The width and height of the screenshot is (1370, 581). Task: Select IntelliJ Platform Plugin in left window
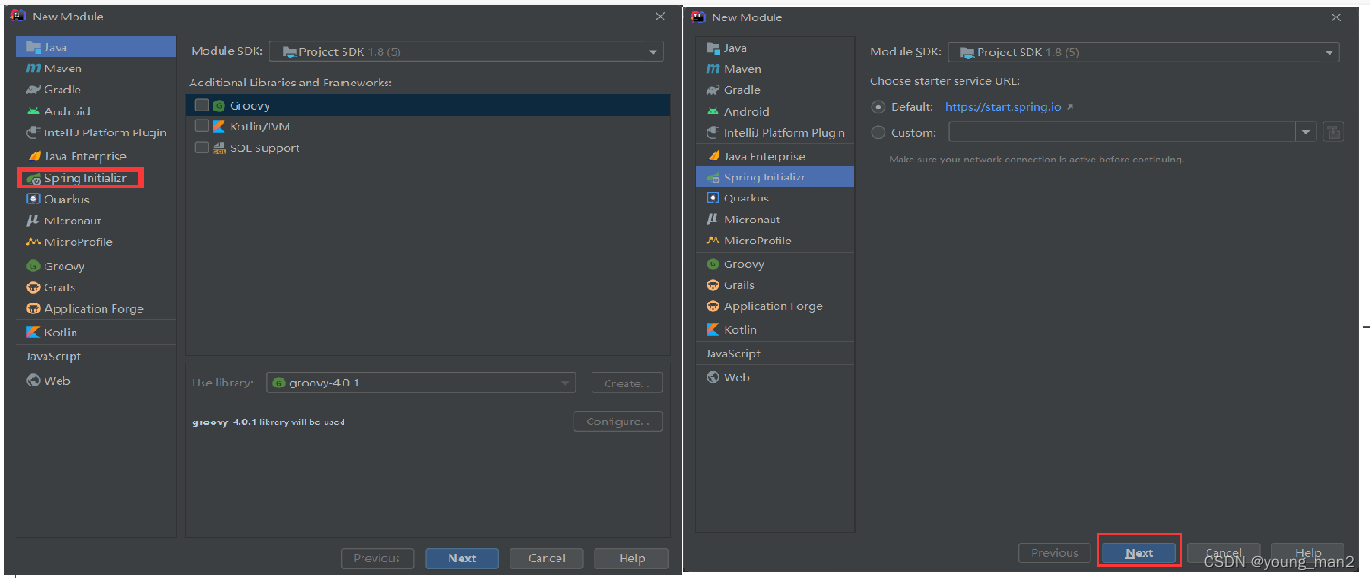point(96,133)
